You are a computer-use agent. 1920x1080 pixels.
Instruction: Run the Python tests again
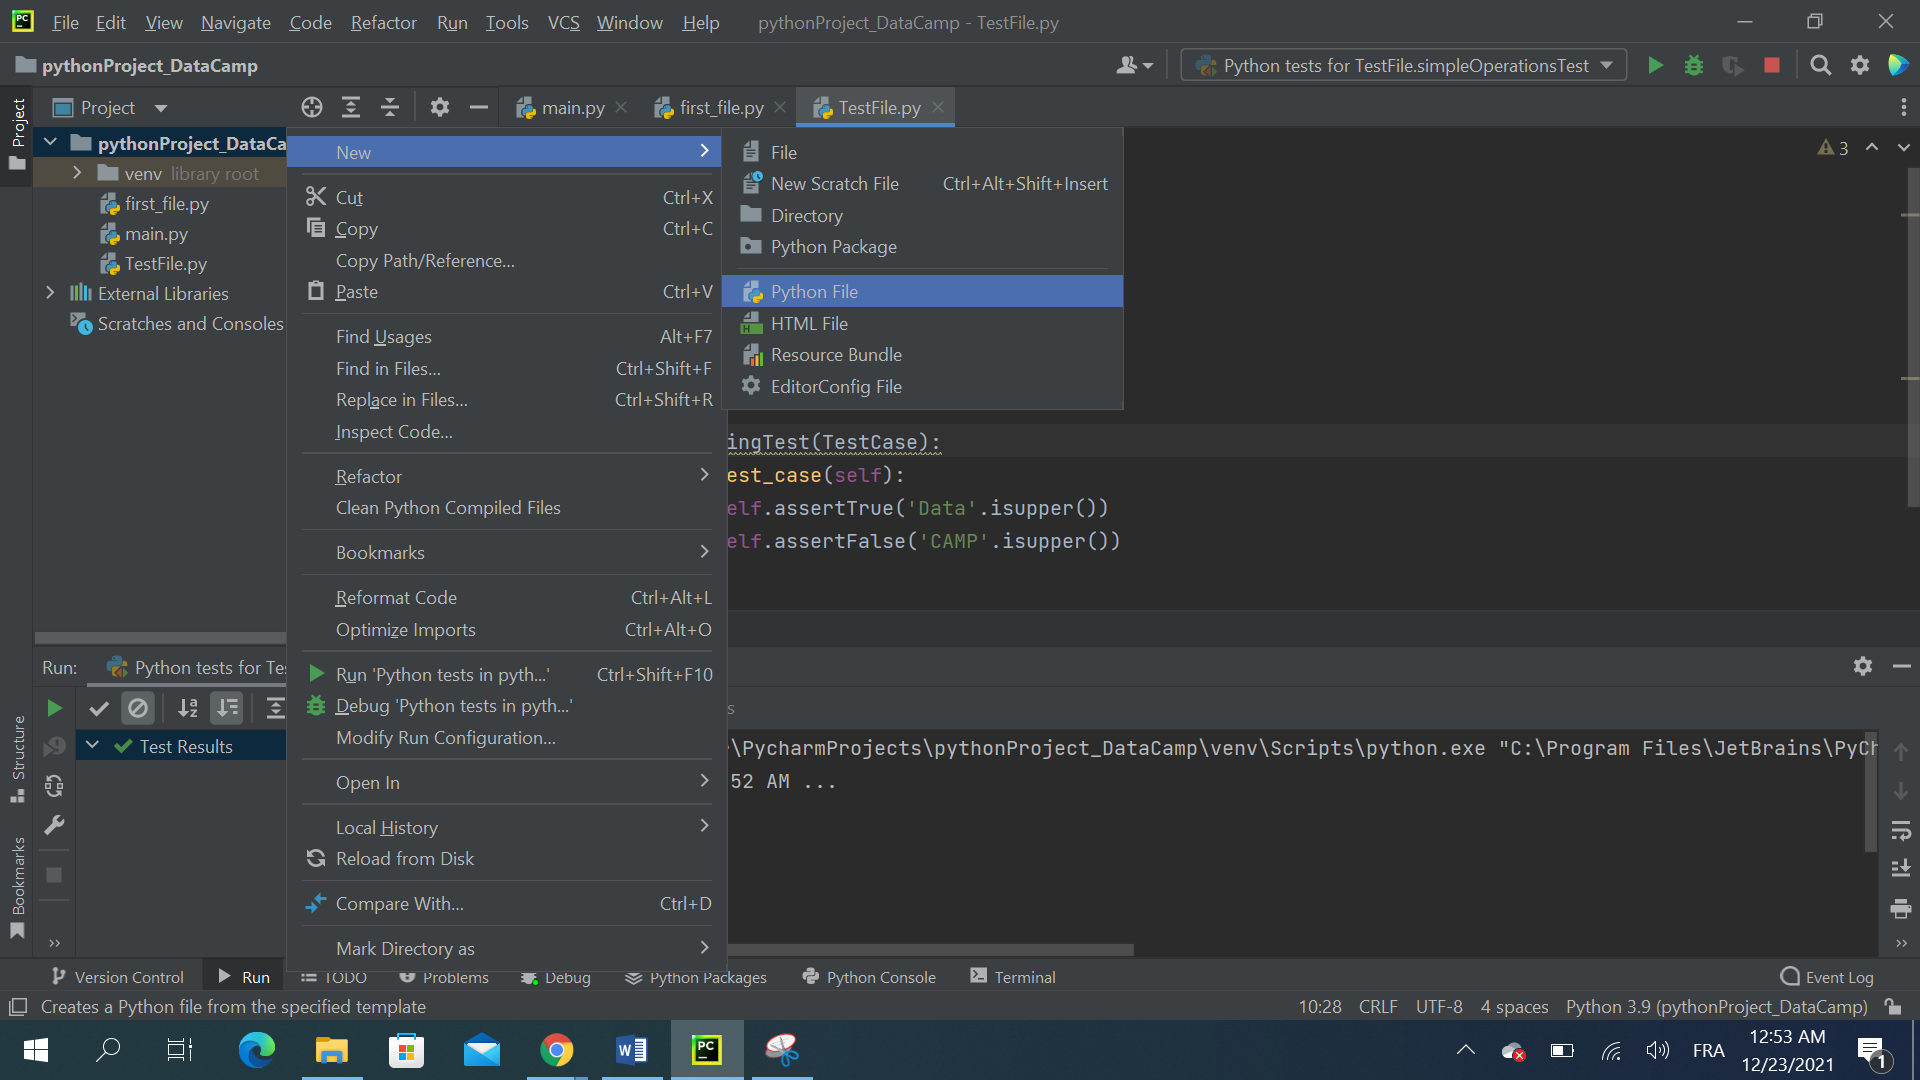(x=55, y=708)
